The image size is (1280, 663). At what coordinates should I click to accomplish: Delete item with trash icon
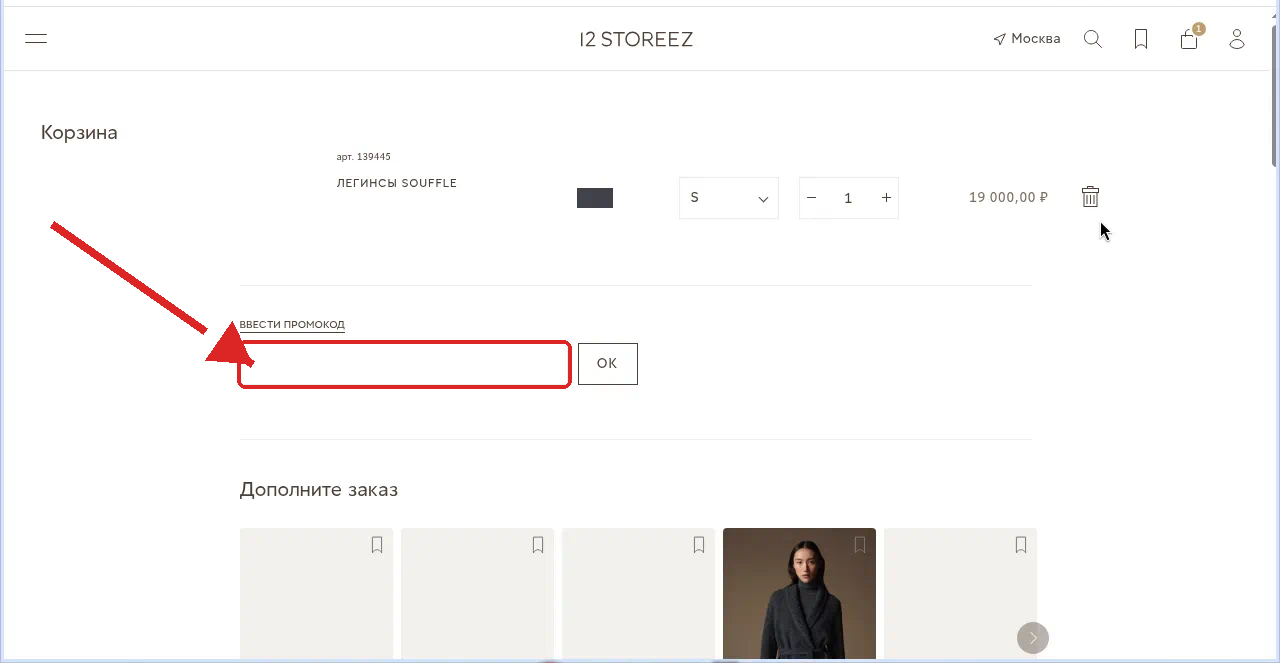point(1090,197)
